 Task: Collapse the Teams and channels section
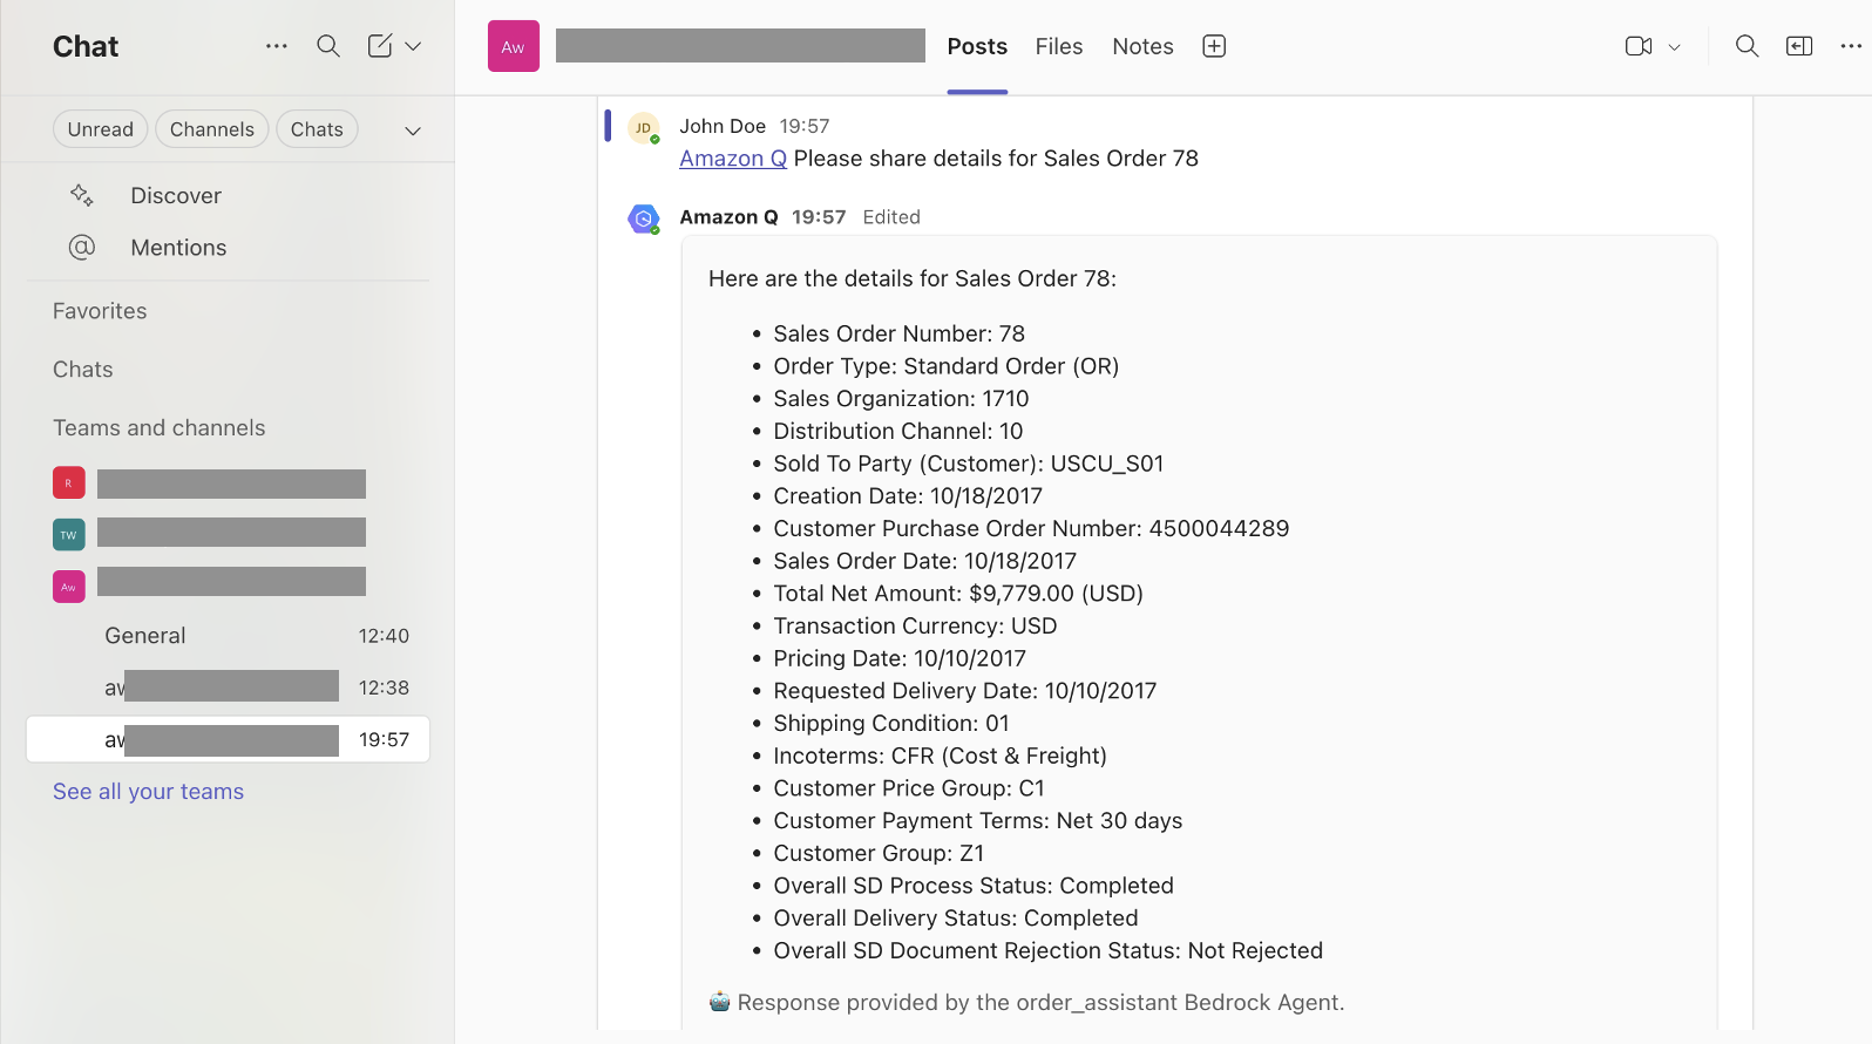(159, 428)
